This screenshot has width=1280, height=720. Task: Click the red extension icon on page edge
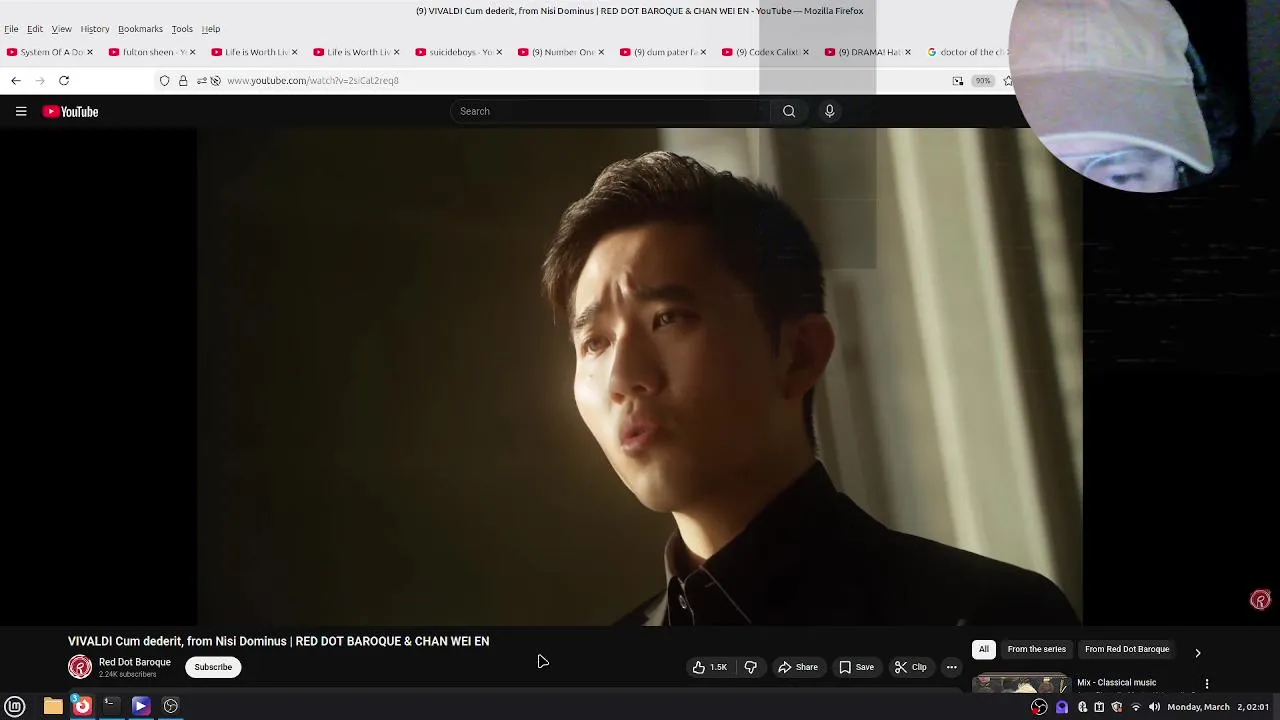click(x=1260, y=600)
